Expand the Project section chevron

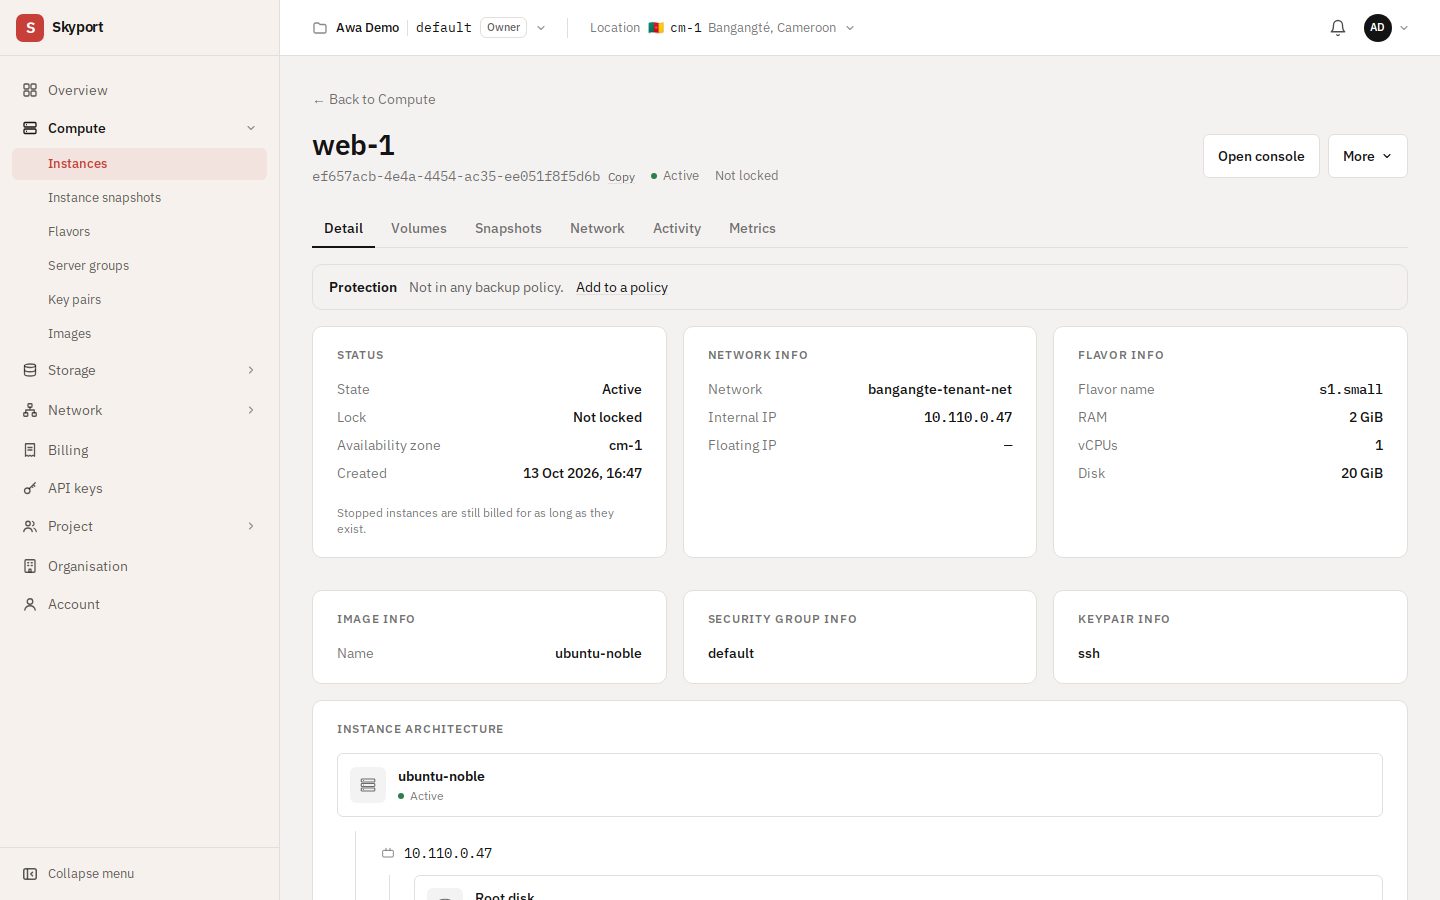coord(251,526)
